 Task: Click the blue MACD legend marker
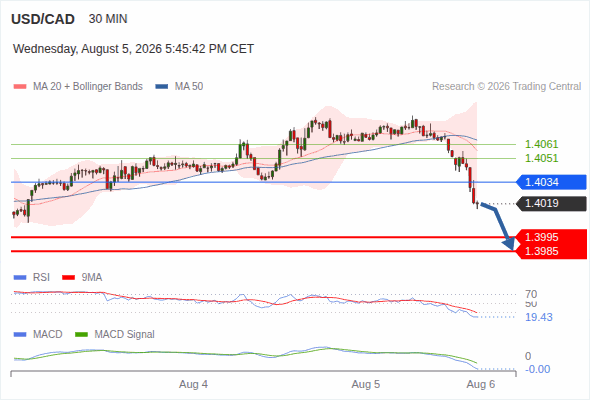(20, 335)
